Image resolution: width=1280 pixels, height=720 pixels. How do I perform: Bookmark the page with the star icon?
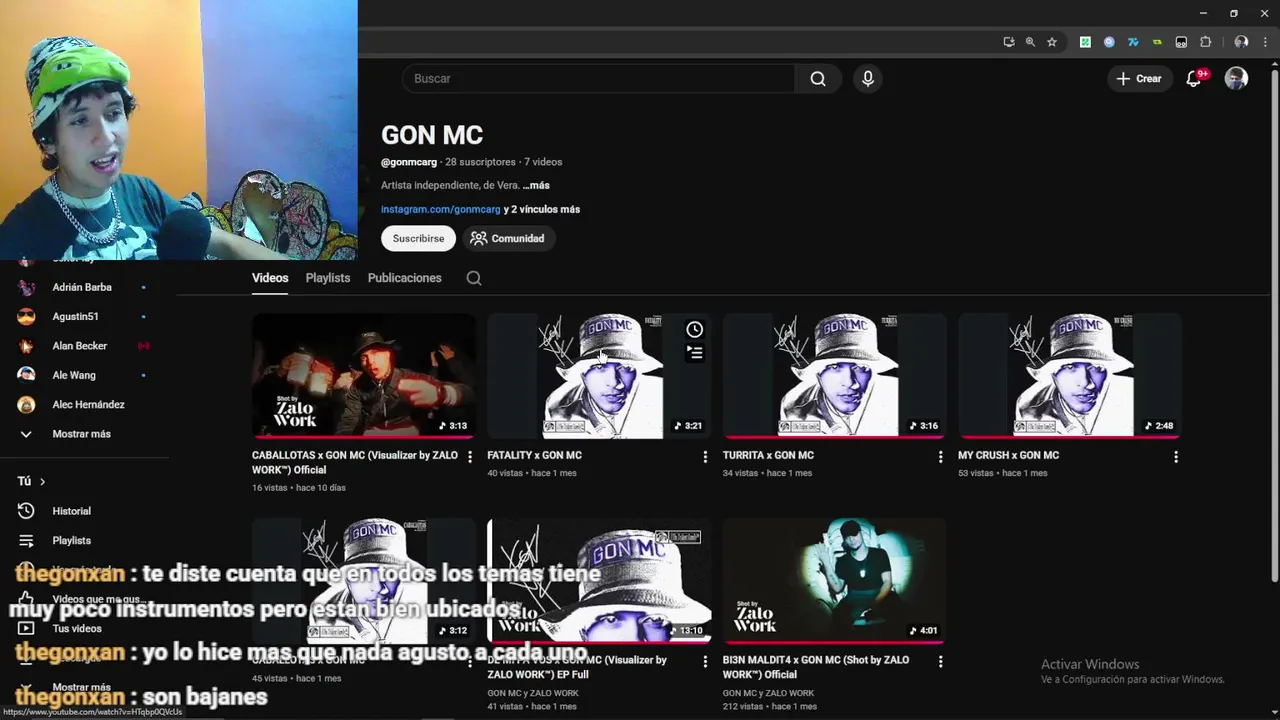(1052, 42)
